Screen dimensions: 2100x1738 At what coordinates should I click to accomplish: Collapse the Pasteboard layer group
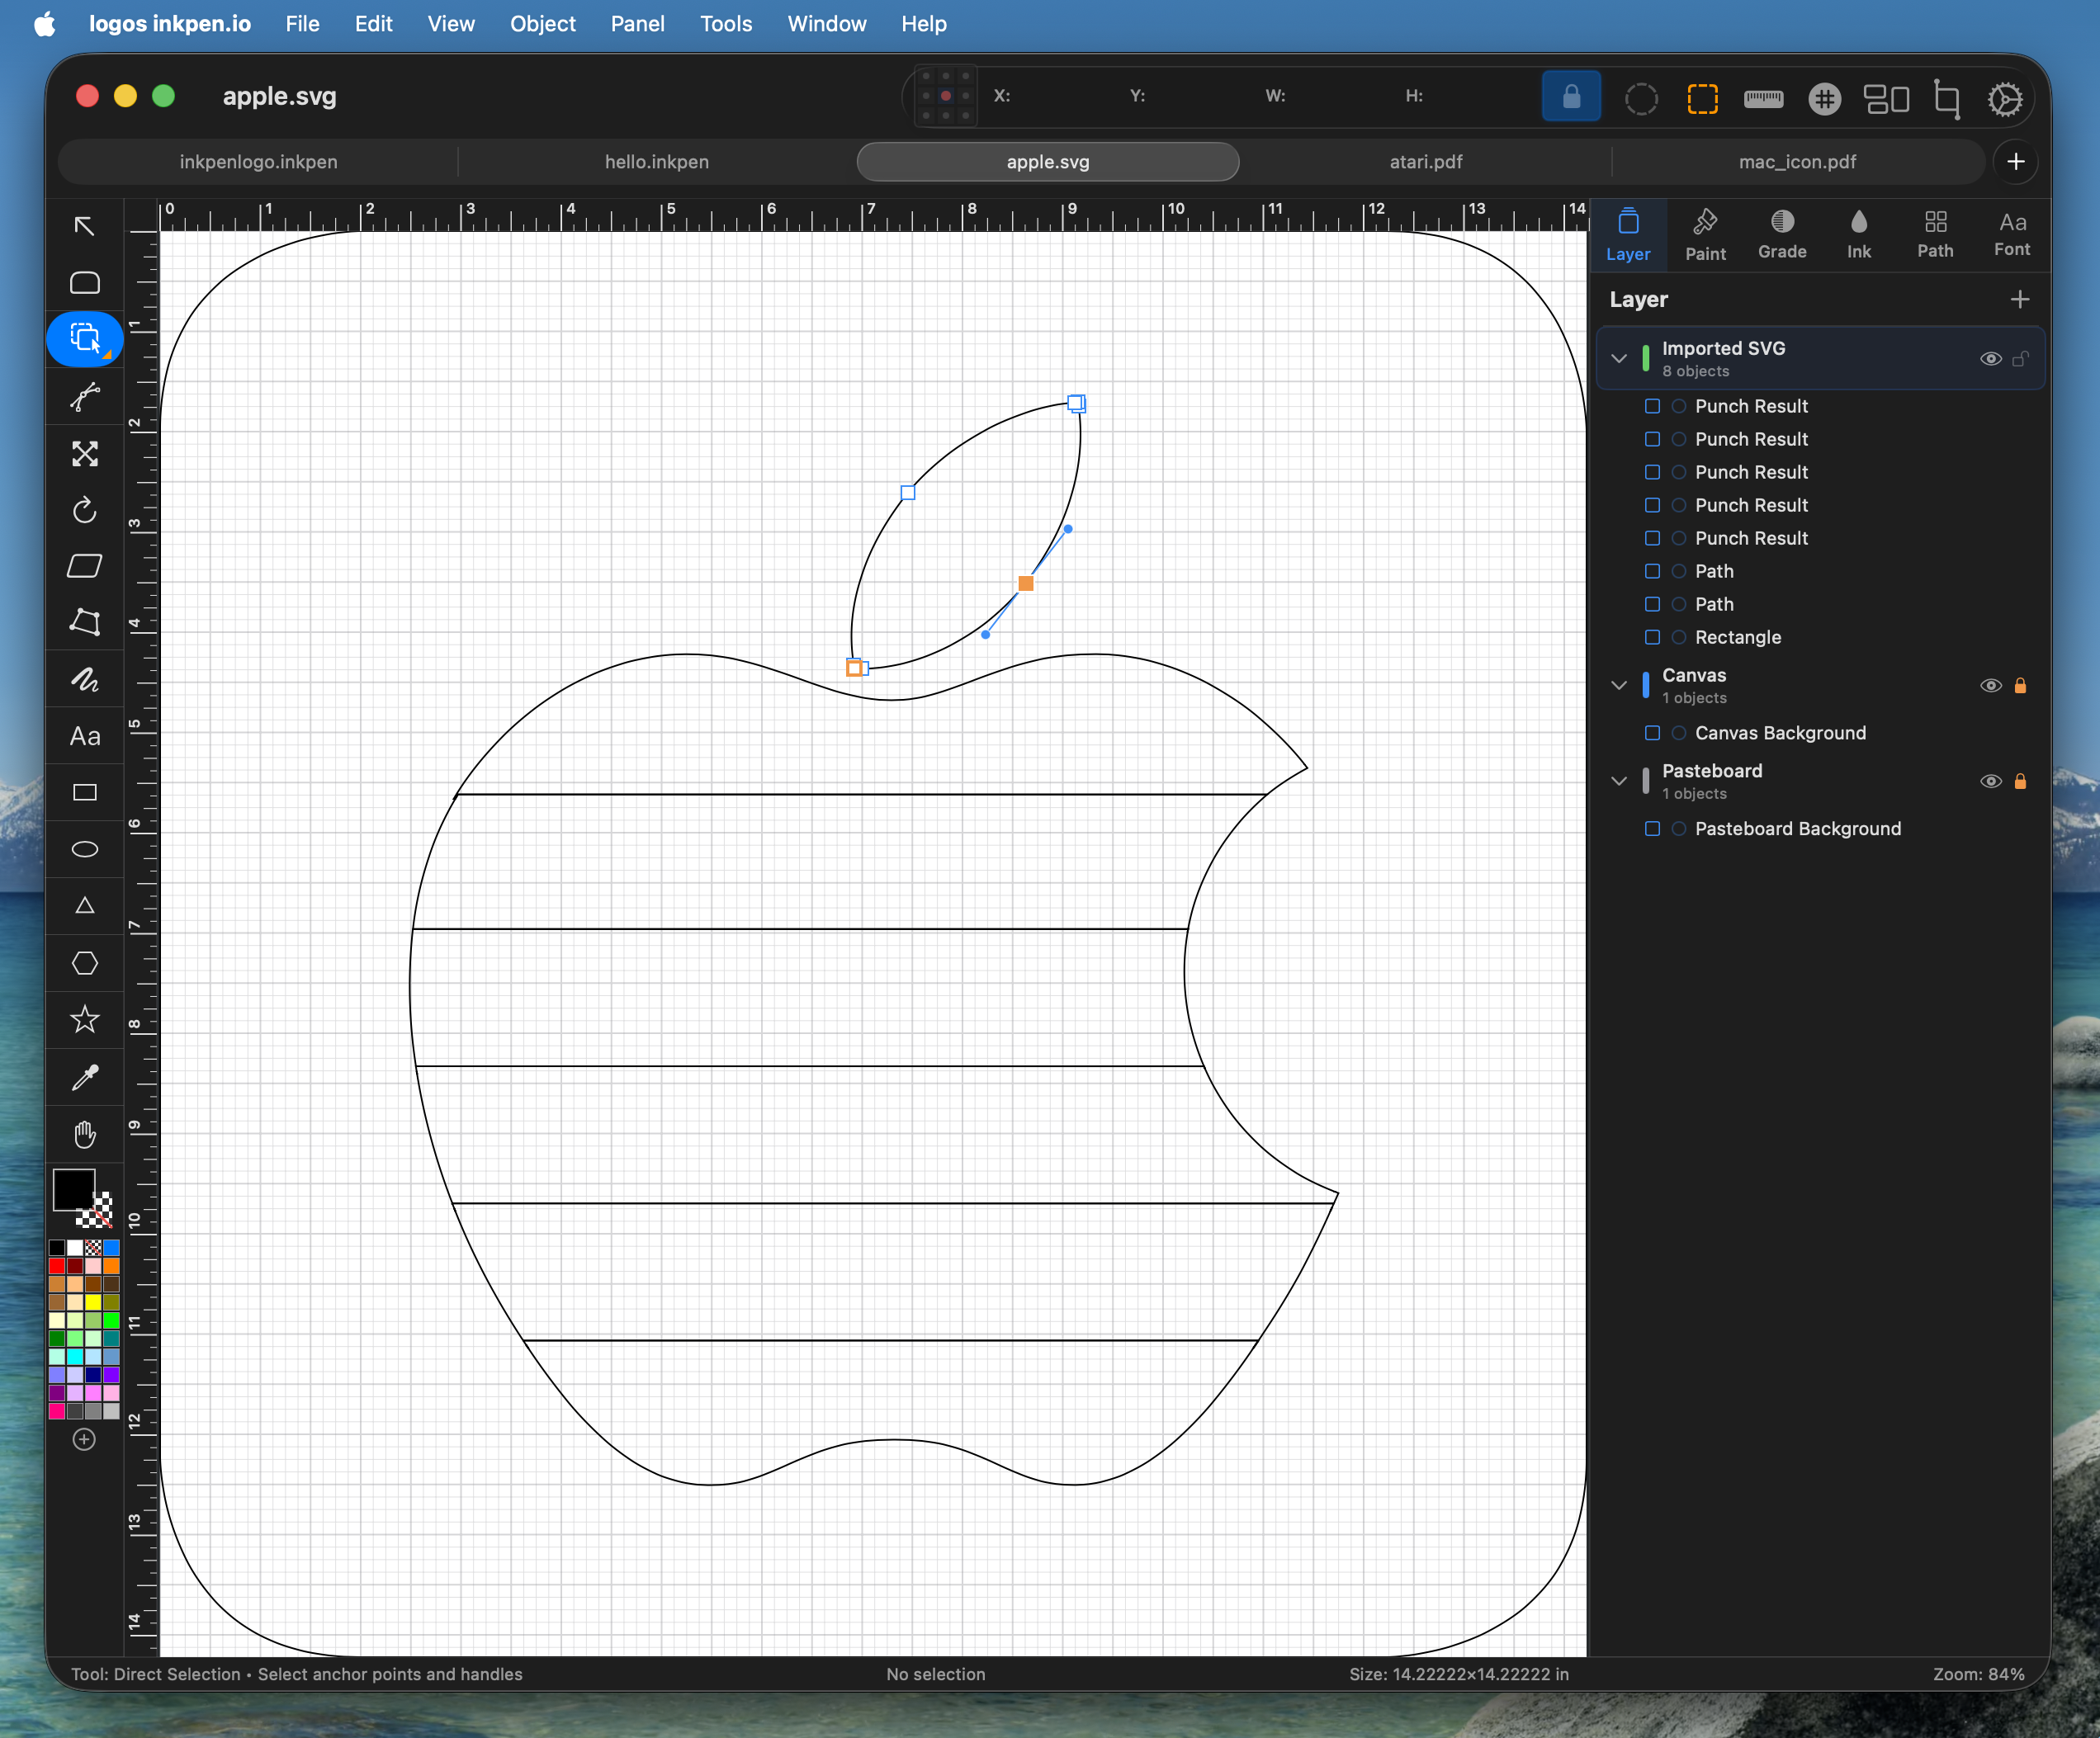tap(1619, 782)
